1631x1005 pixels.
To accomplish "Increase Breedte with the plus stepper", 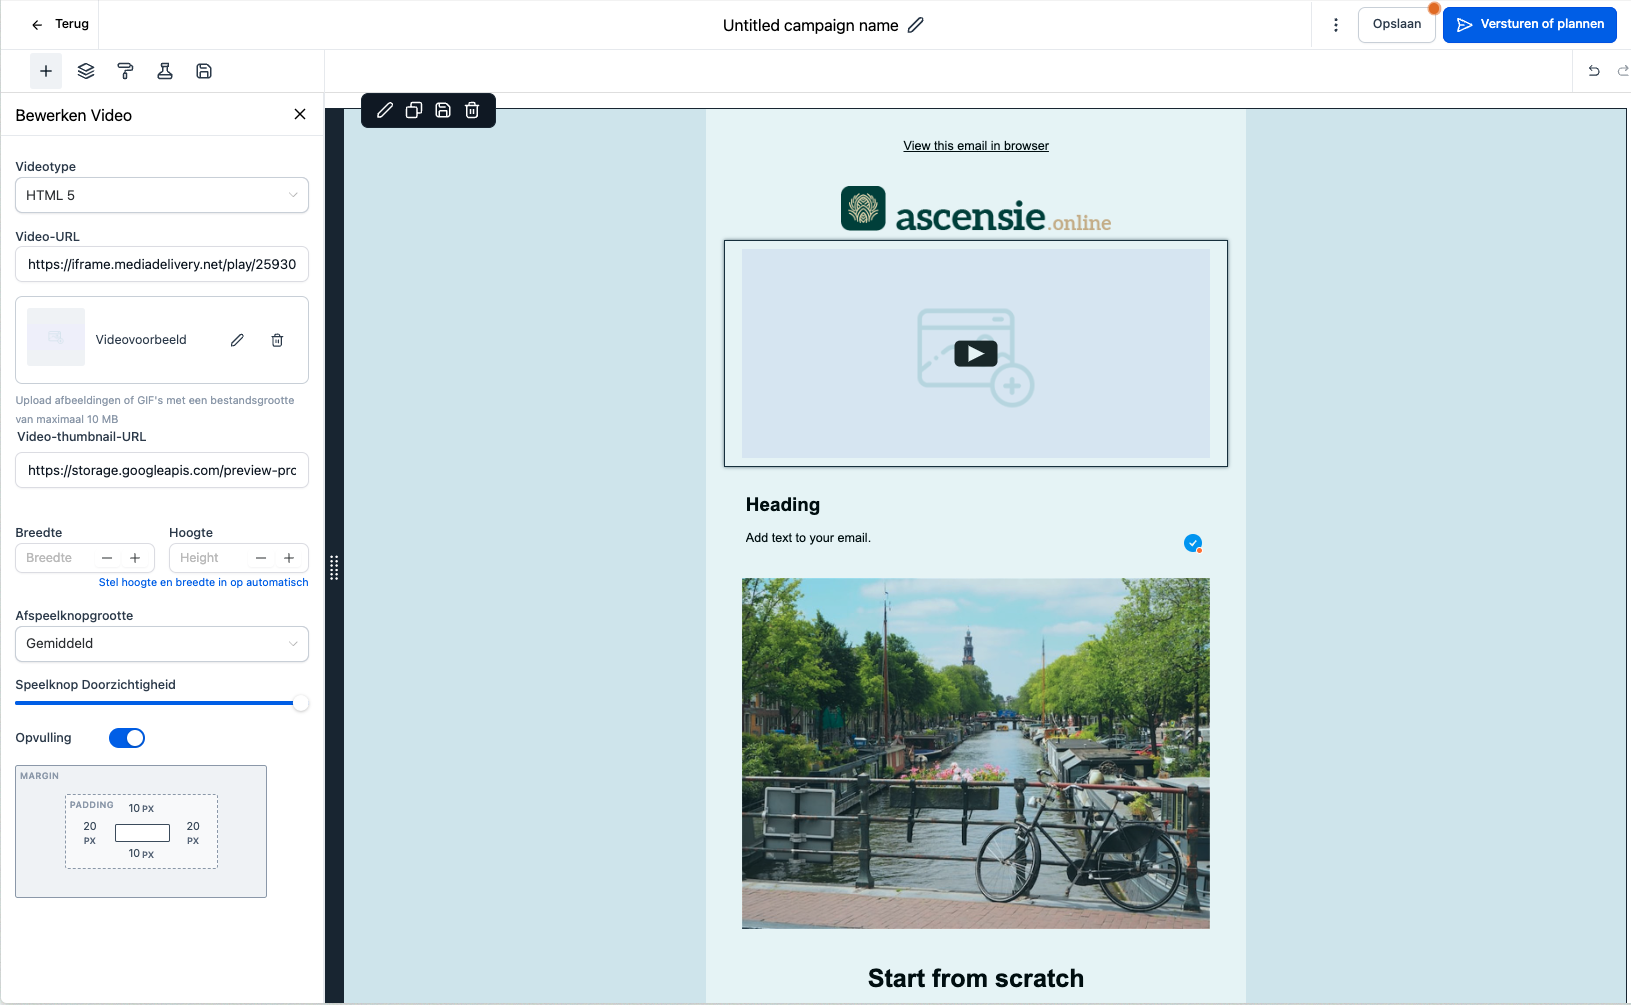I will point(135,558).
